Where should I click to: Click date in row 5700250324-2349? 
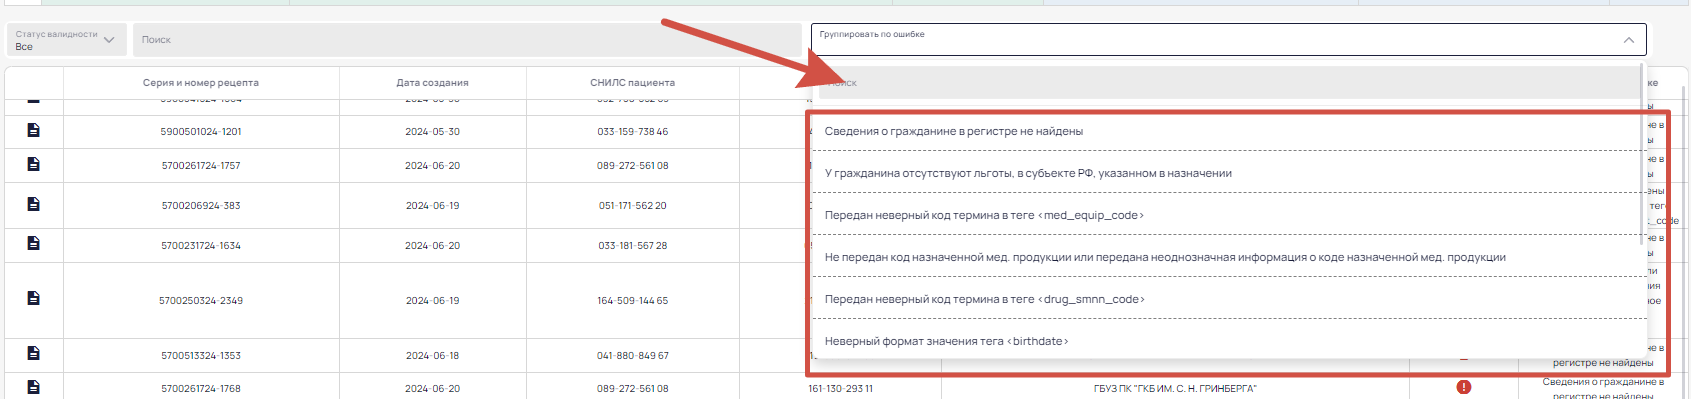tap(432, 301)
